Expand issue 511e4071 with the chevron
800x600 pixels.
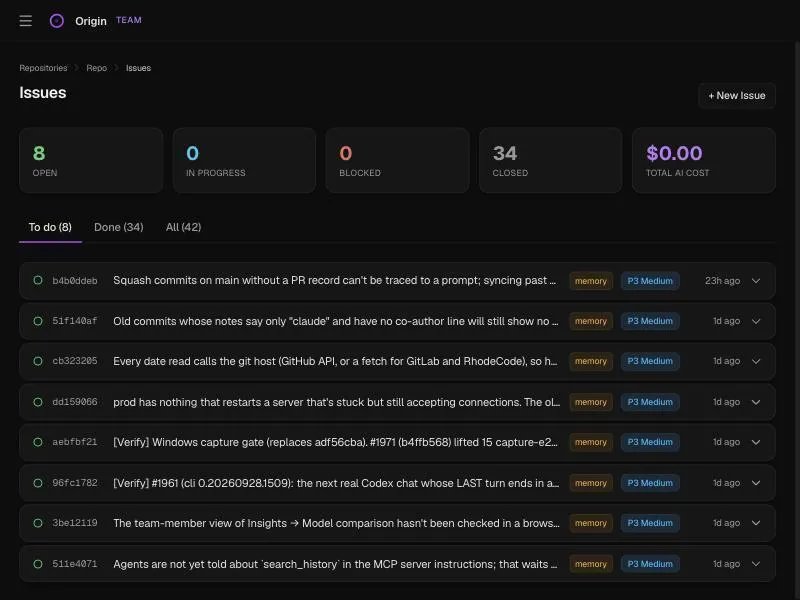coord(756,564)
